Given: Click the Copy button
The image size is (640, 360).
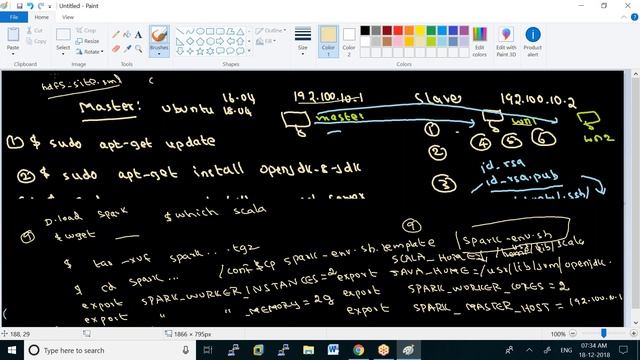Looking at the screenshot, I should click(36, 41).
